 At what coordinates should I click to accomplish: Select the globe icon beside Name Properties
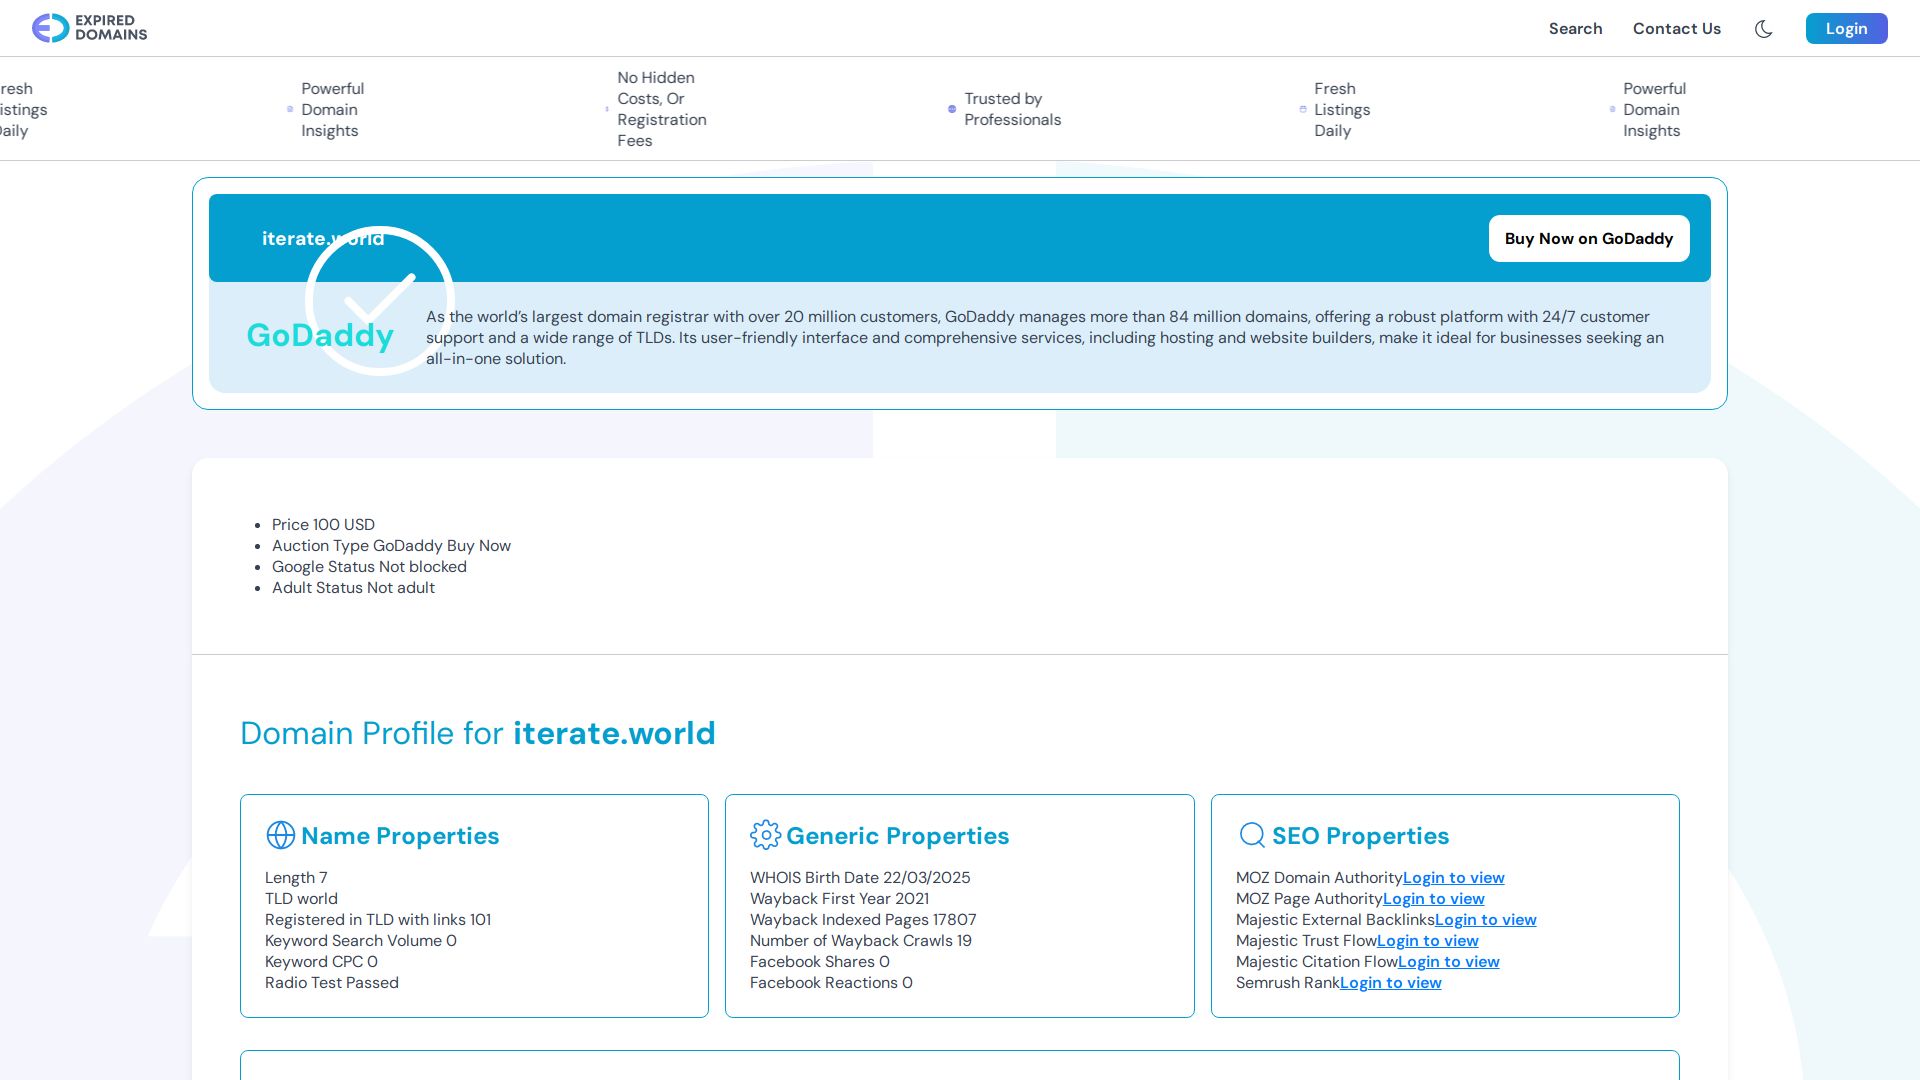(279, 833)
